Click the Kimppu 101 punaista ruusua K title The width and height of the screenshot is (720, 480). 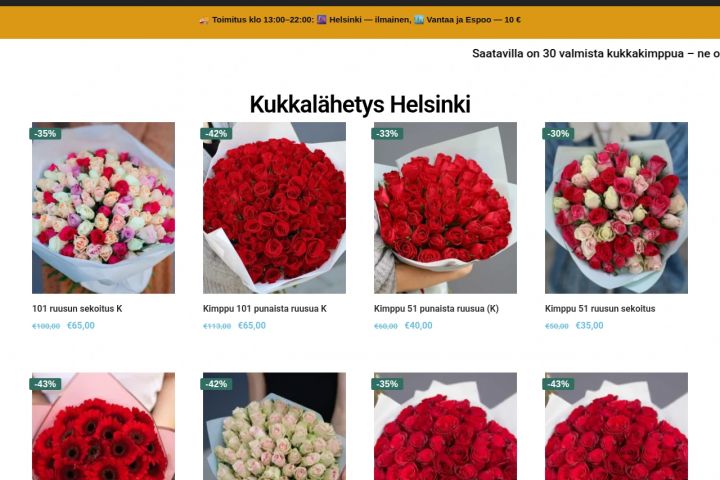265,309
